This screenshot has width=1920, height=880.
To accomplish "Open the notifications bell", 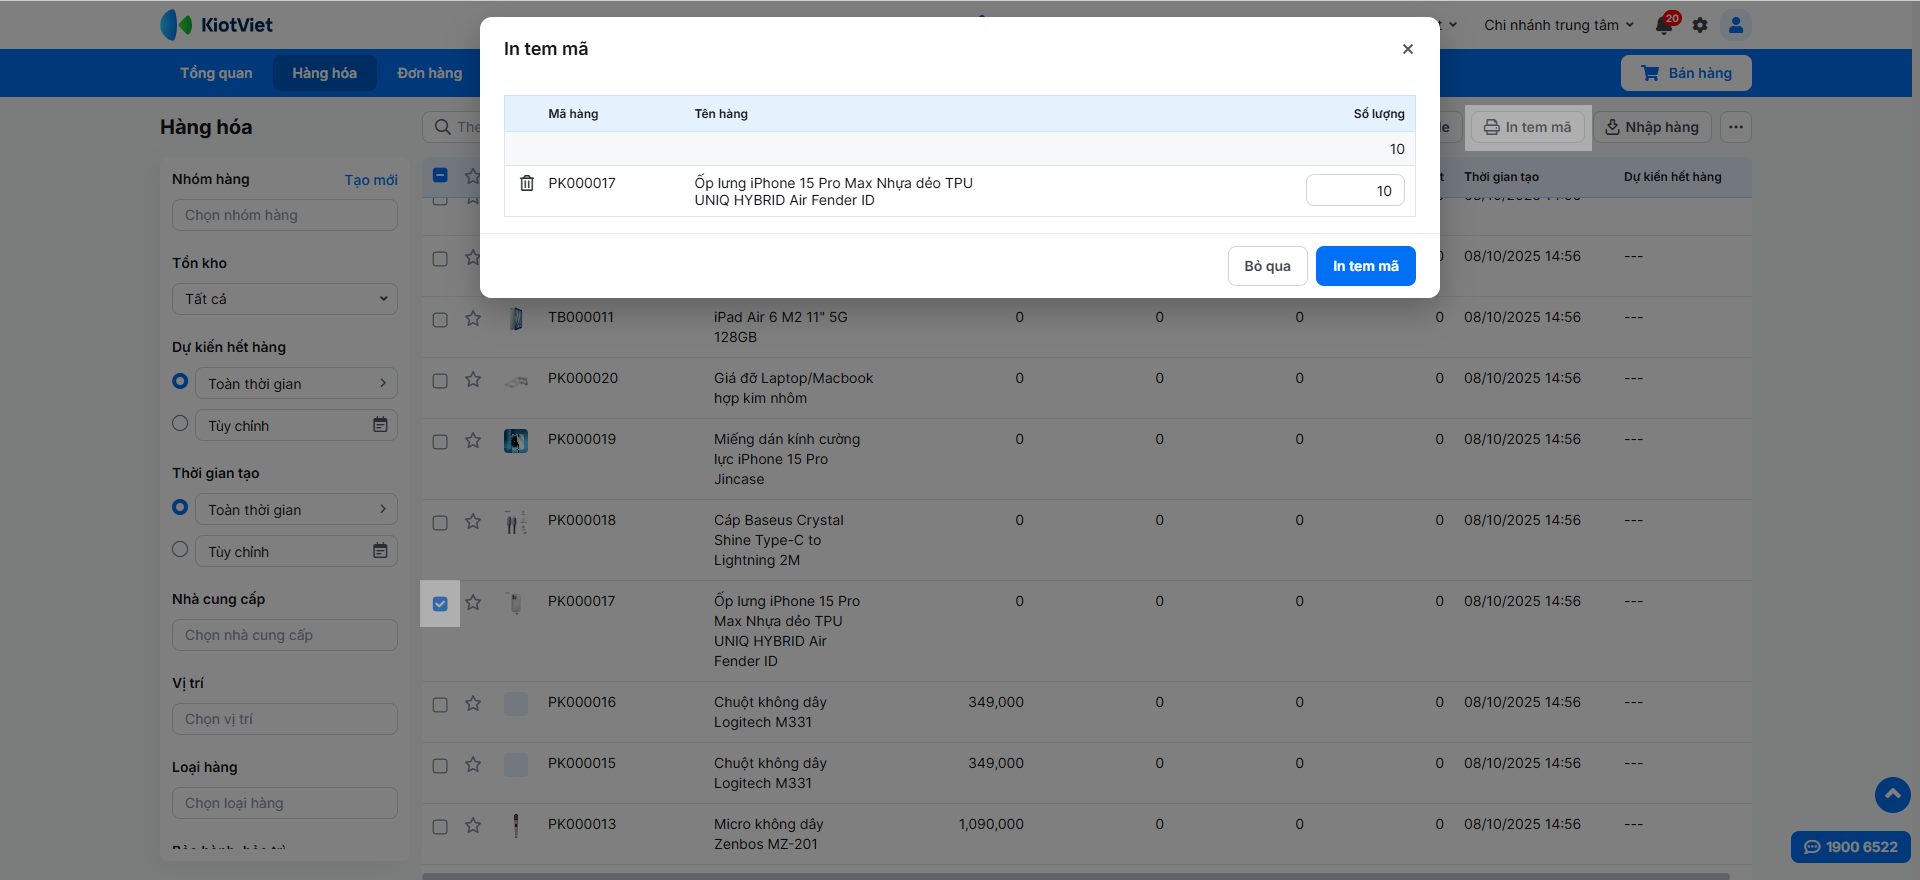I will (1664, 25).
